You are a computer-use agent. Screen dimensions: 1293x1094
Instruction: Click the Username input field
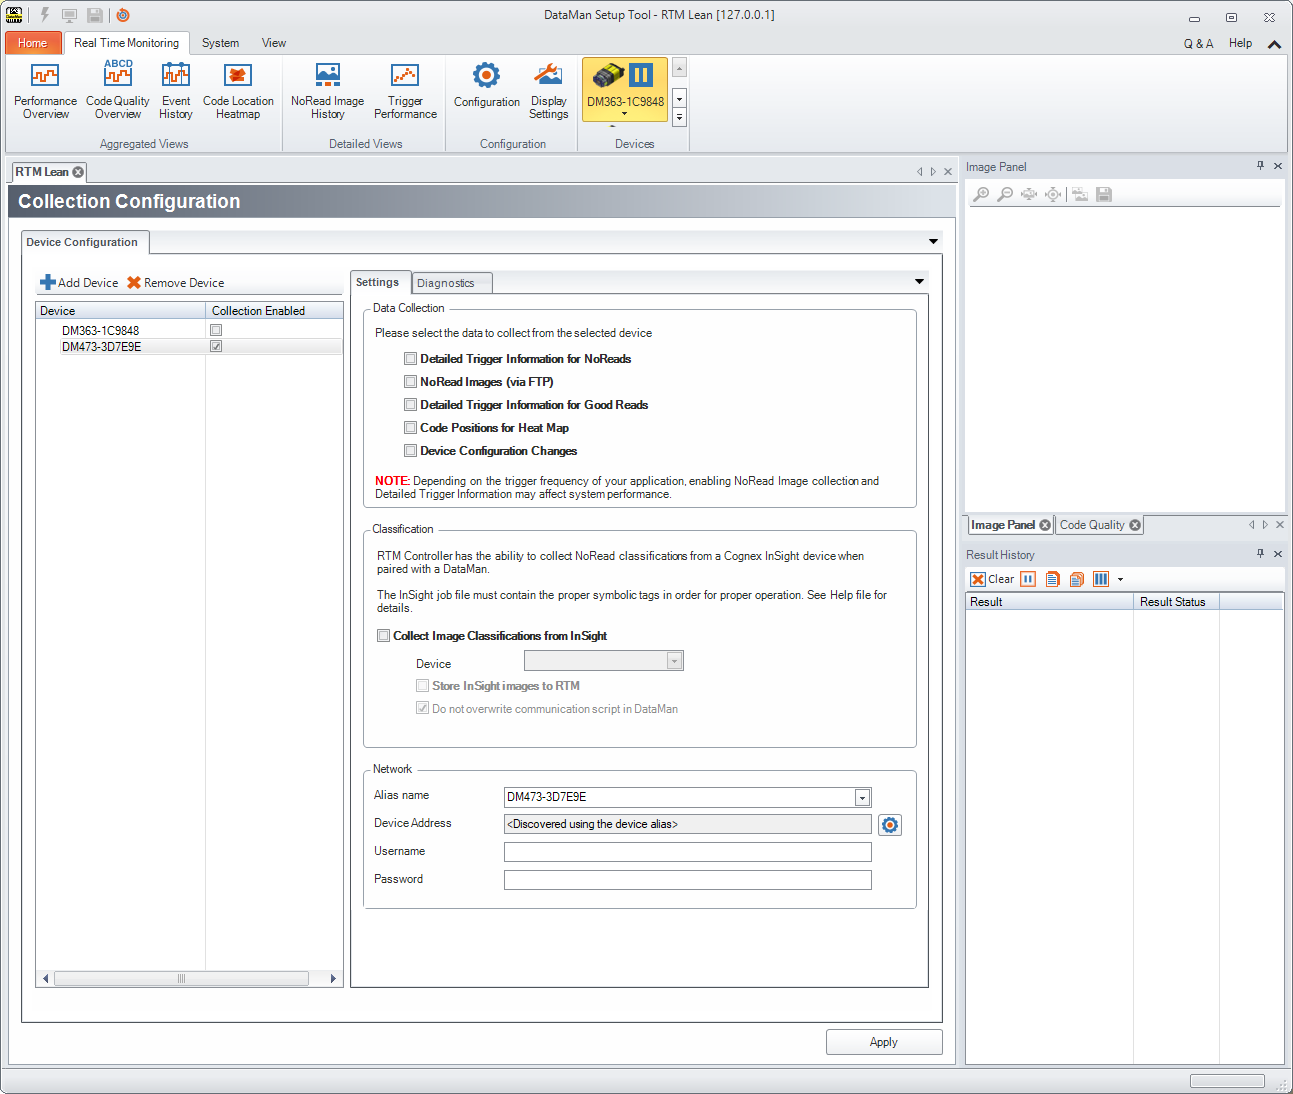(x=687, y=852)
